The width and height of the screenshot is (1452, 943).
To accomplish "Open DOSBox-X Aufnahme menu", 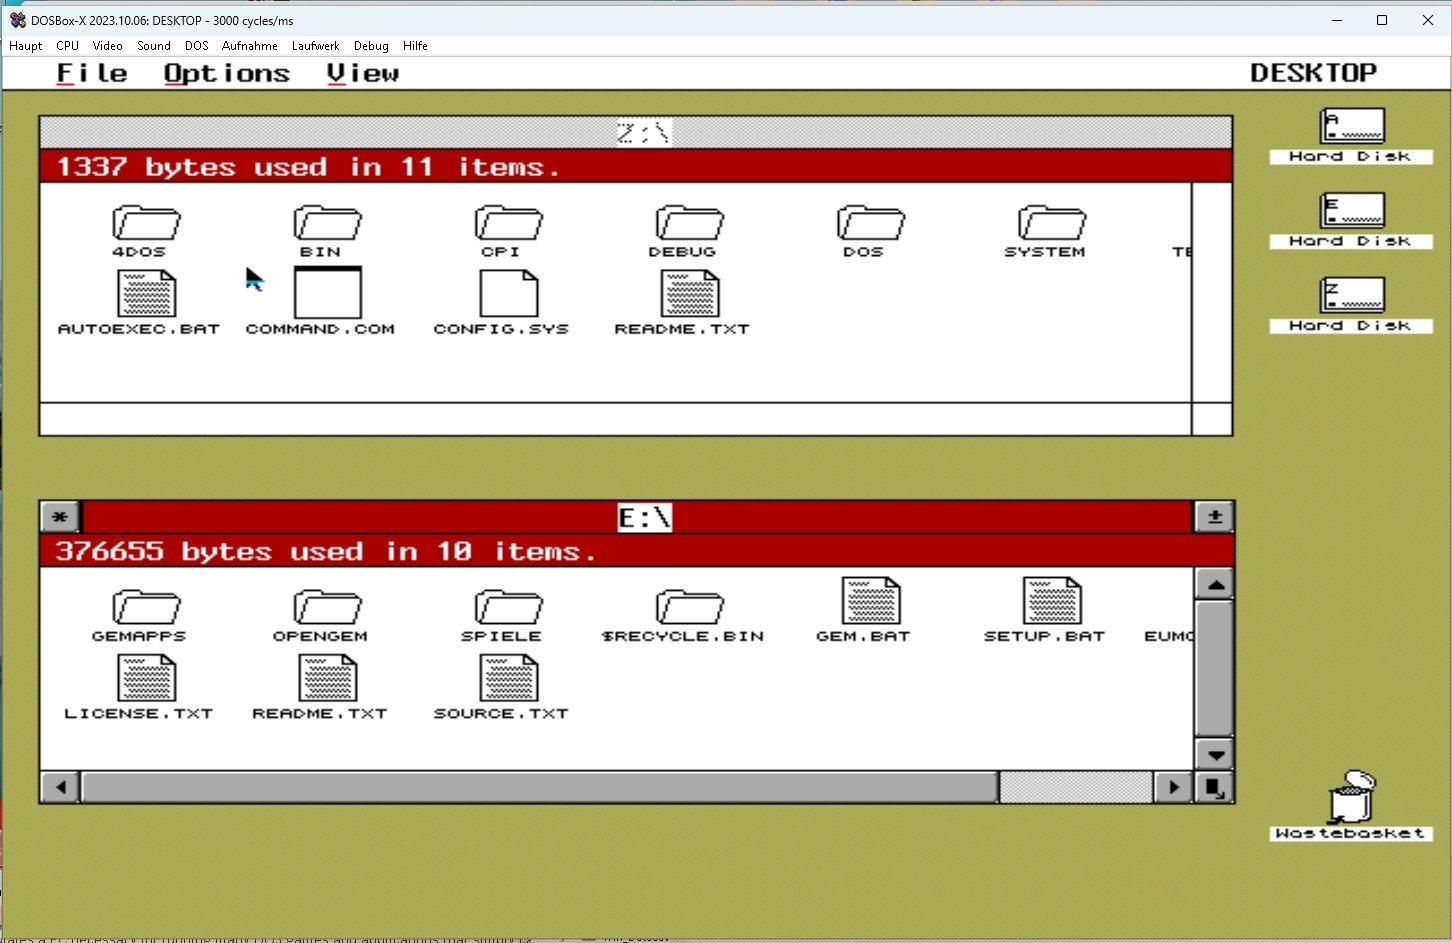I will point(249,46).
